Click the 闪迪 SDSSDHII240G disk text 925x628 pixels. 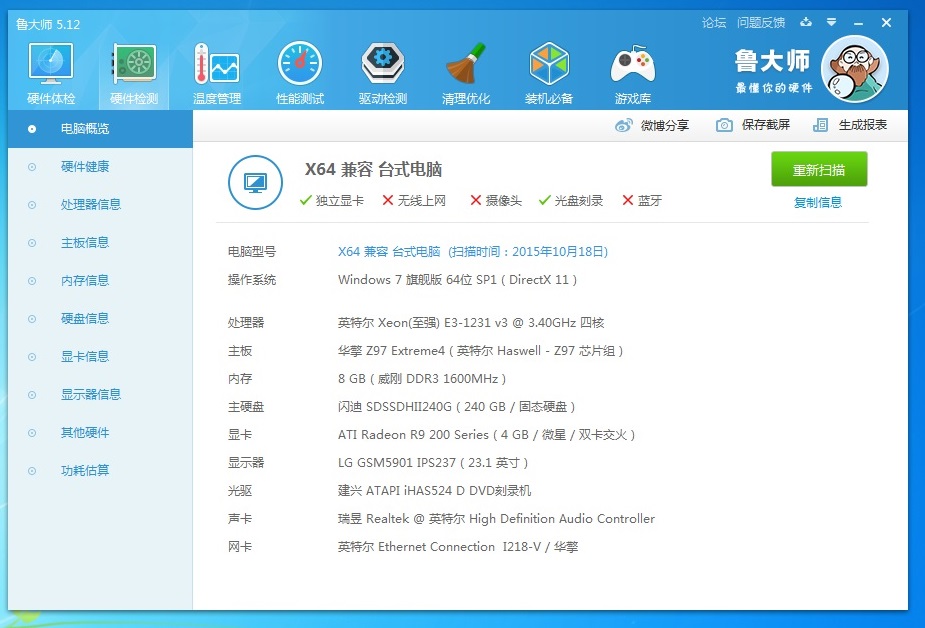coord(456,407)
